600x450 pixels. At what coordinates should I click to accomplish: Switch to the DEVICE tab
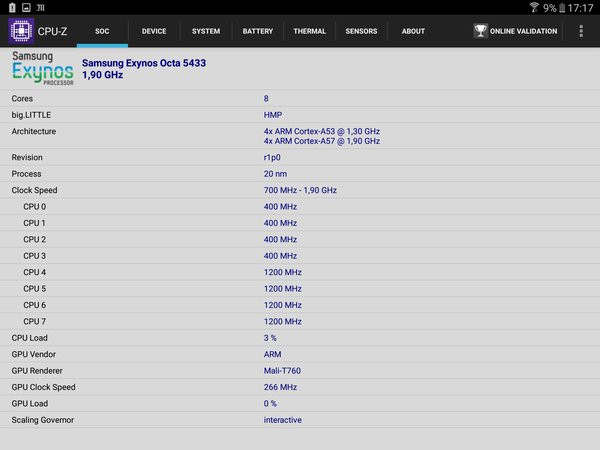point(154,31)
